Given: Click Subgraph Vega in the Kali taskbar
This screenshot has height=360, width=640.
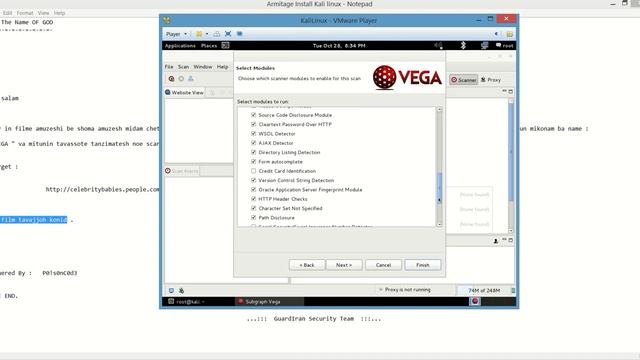Looking at the screenshot, I should 269,302.
